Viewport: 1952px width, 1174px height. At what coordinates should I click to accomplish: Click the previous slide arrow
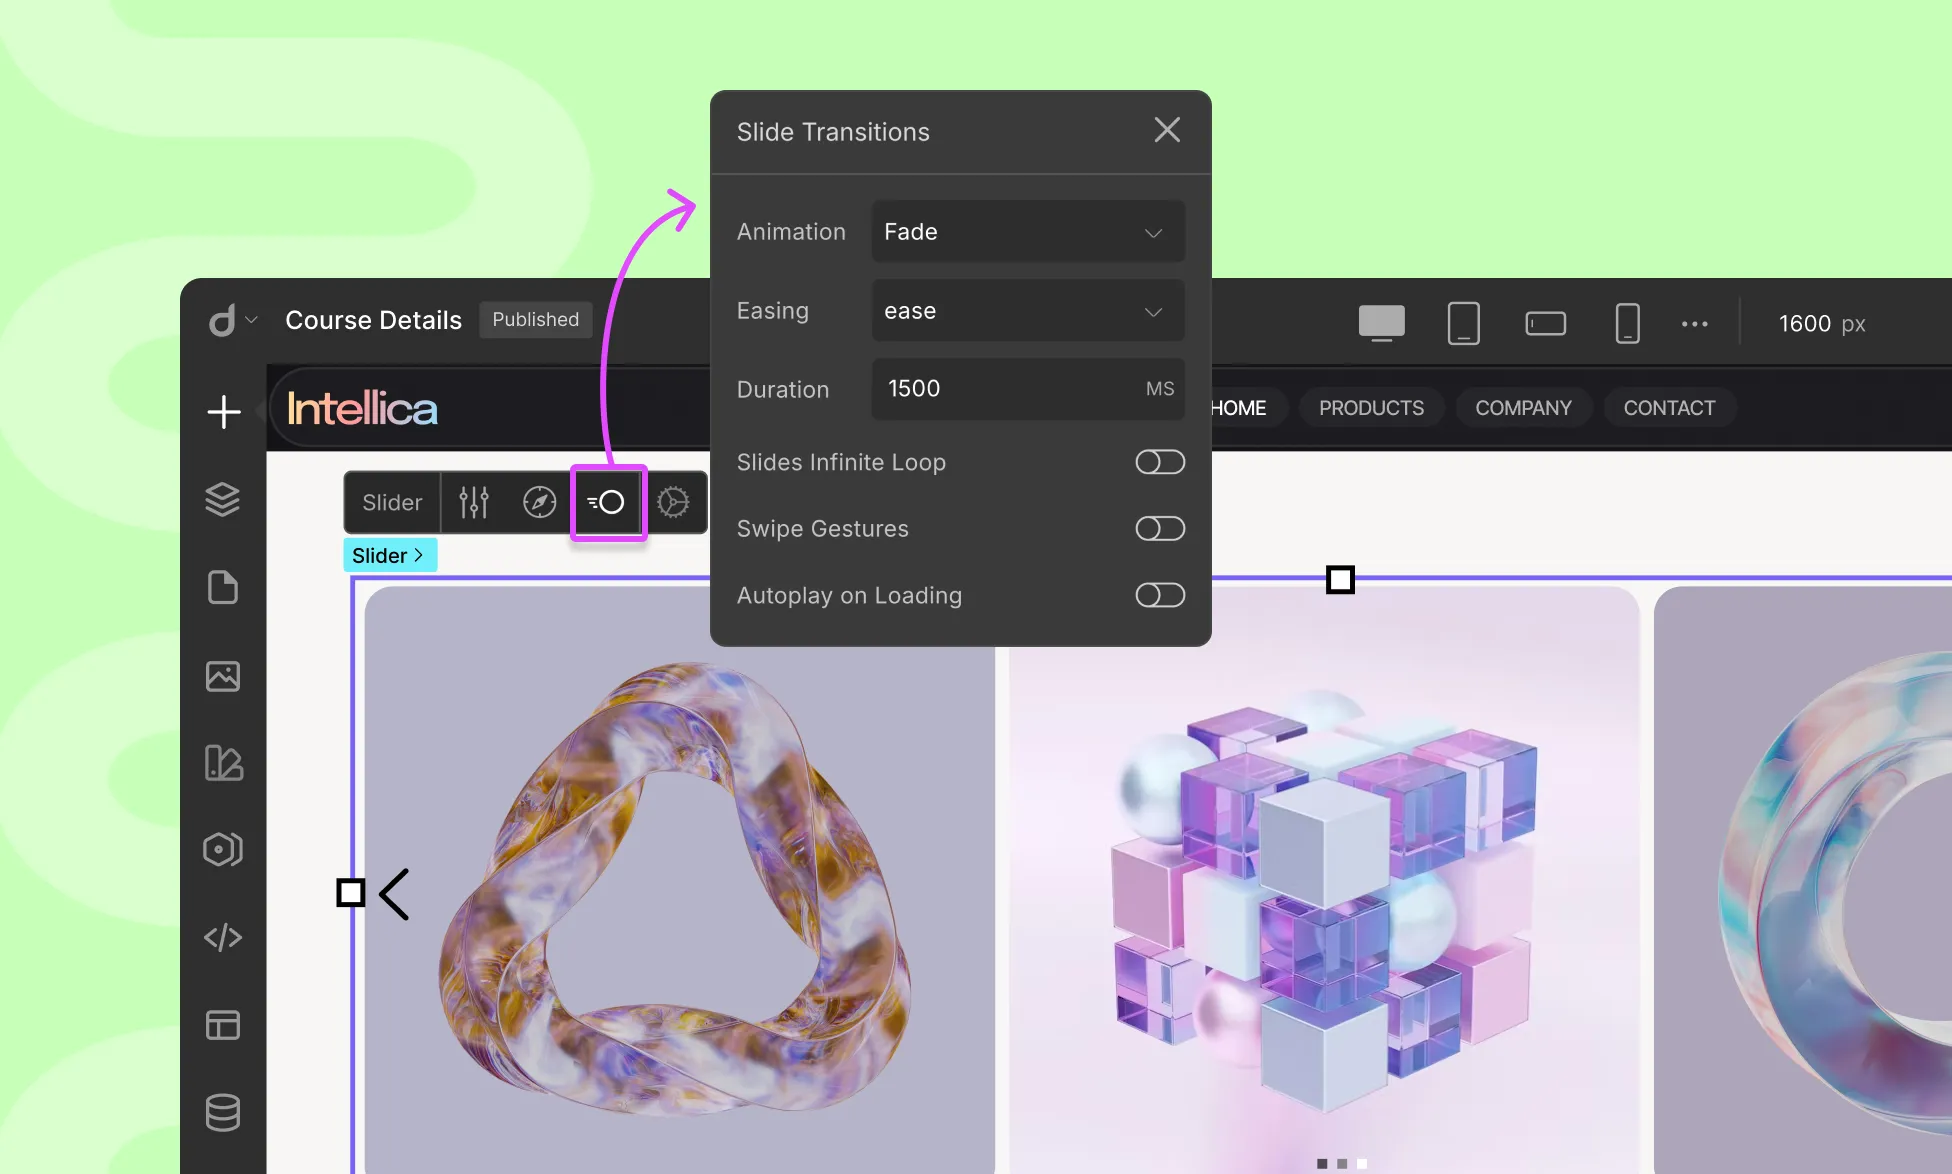point(395,894)
